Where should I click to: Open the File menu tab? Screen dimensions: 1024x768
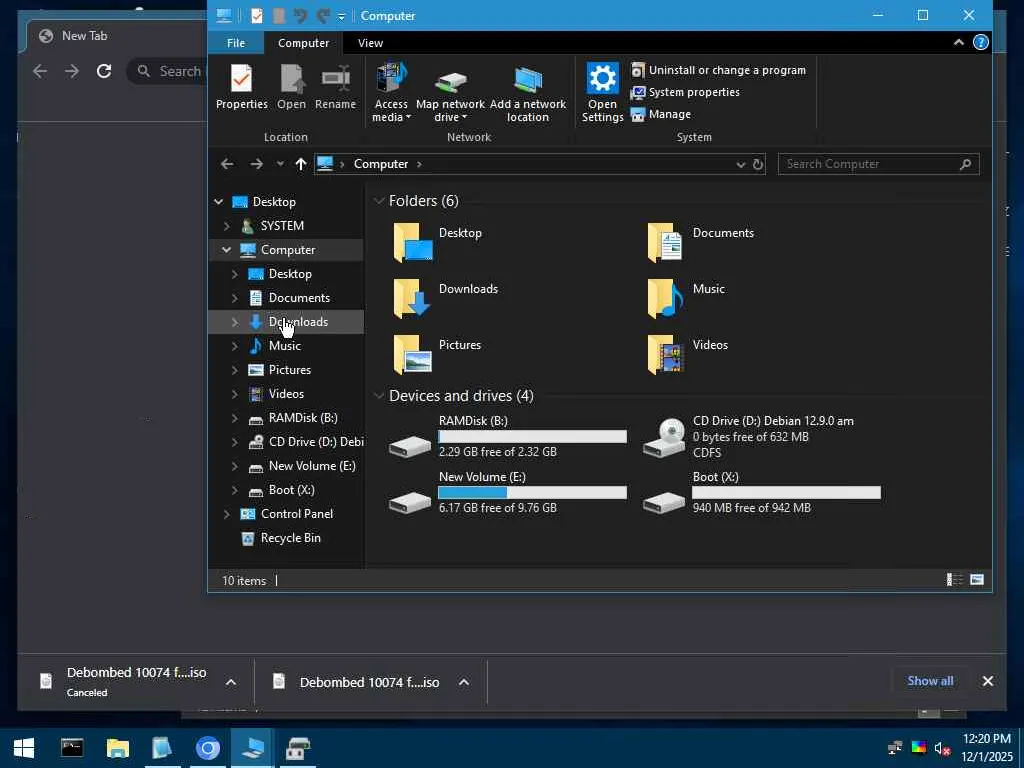click(236, 43)
